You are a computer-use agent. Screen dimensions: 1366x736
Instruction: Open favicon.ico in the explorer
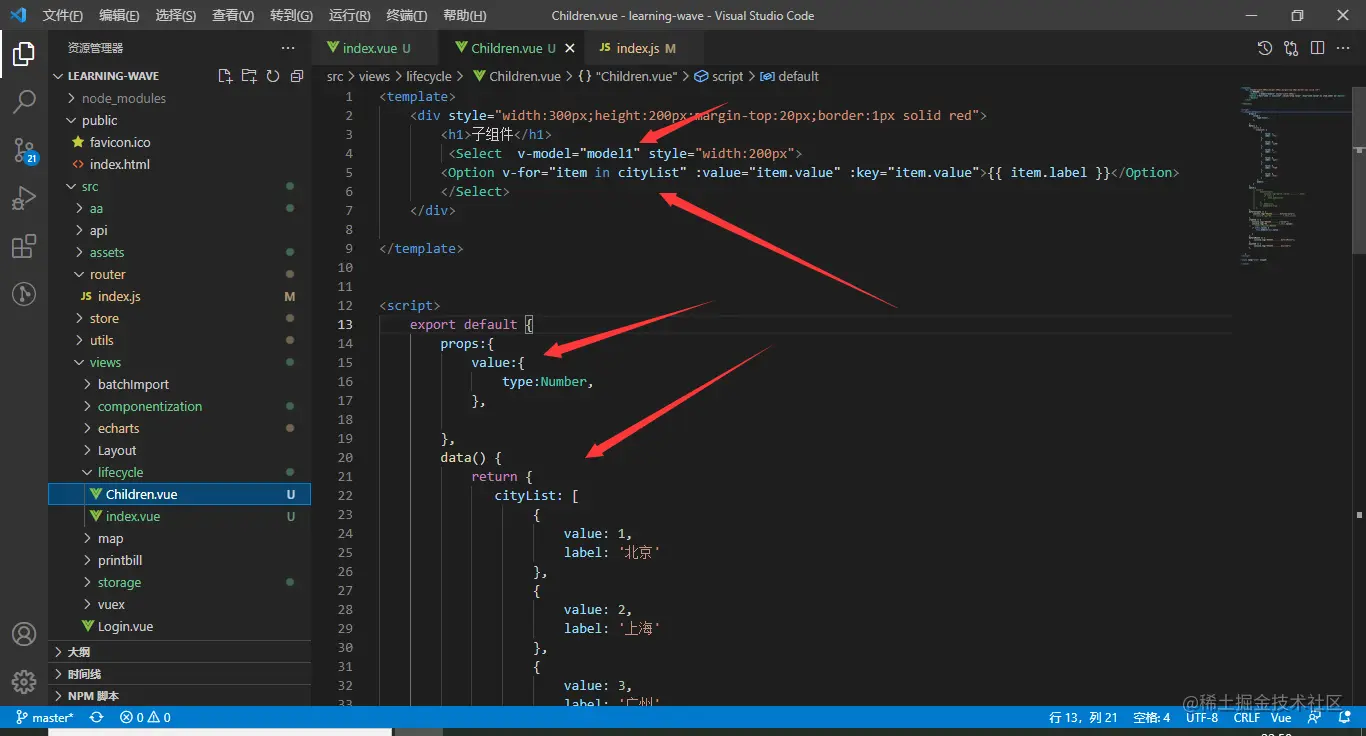coord(119,142)
